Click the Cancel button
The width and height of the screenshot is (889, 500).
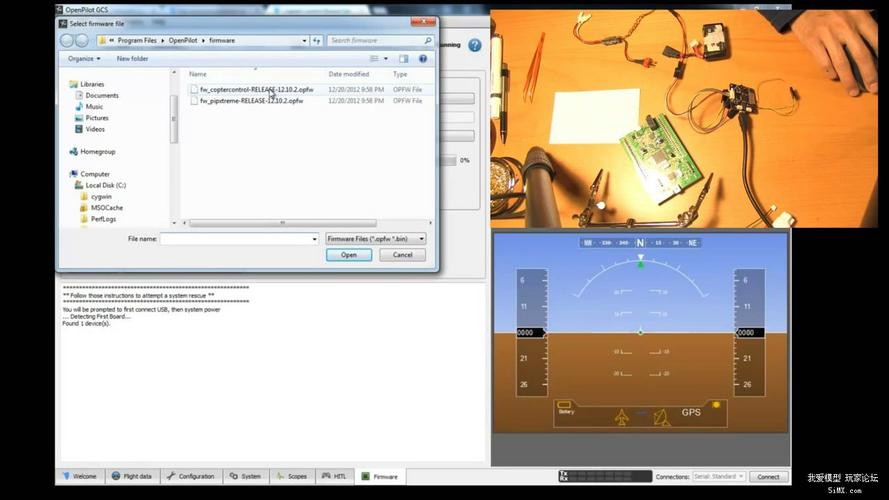point(403,255)
